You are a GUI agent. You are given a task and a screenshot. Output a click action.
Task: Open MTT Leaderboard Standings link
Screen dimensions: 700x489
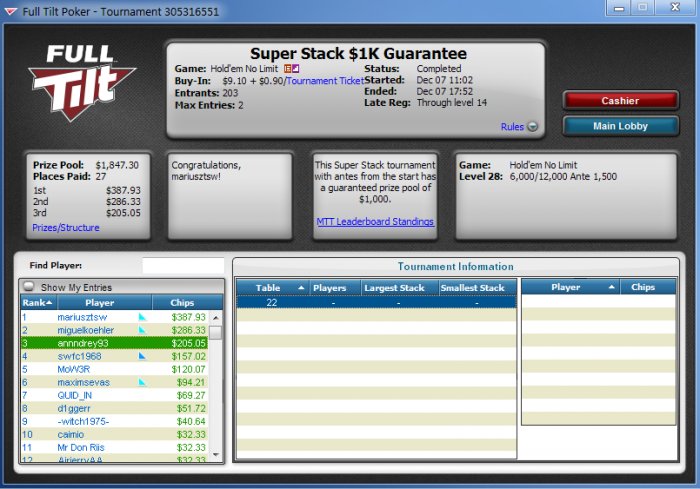click(375, 222)
